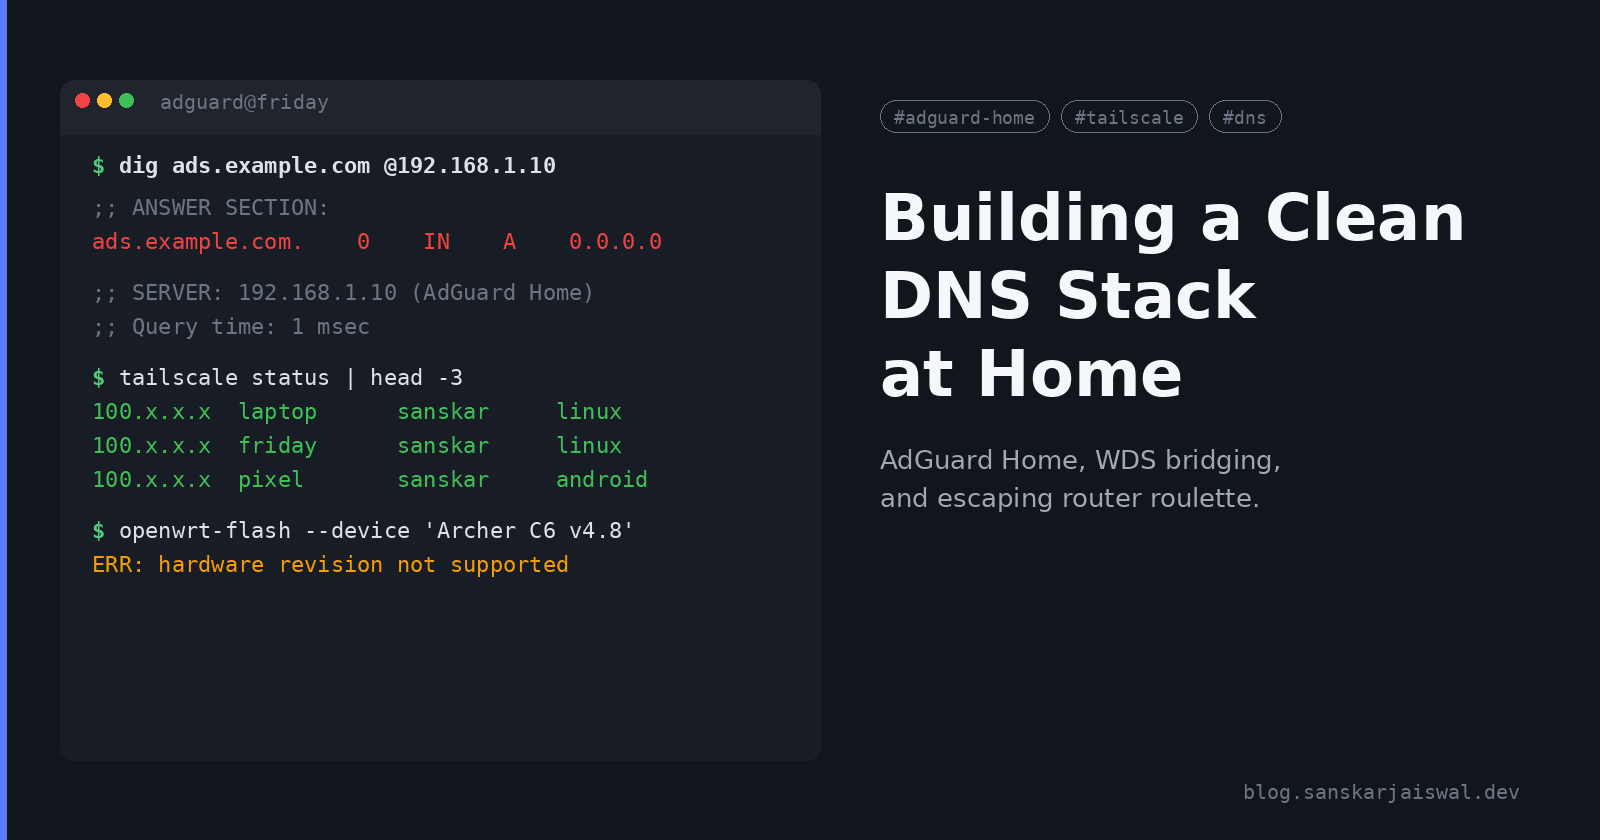This screenshot has width=1600, height=840.
Task: Open the blog.sanskarjaiswal.dev link
Action: click(1381, 792)
